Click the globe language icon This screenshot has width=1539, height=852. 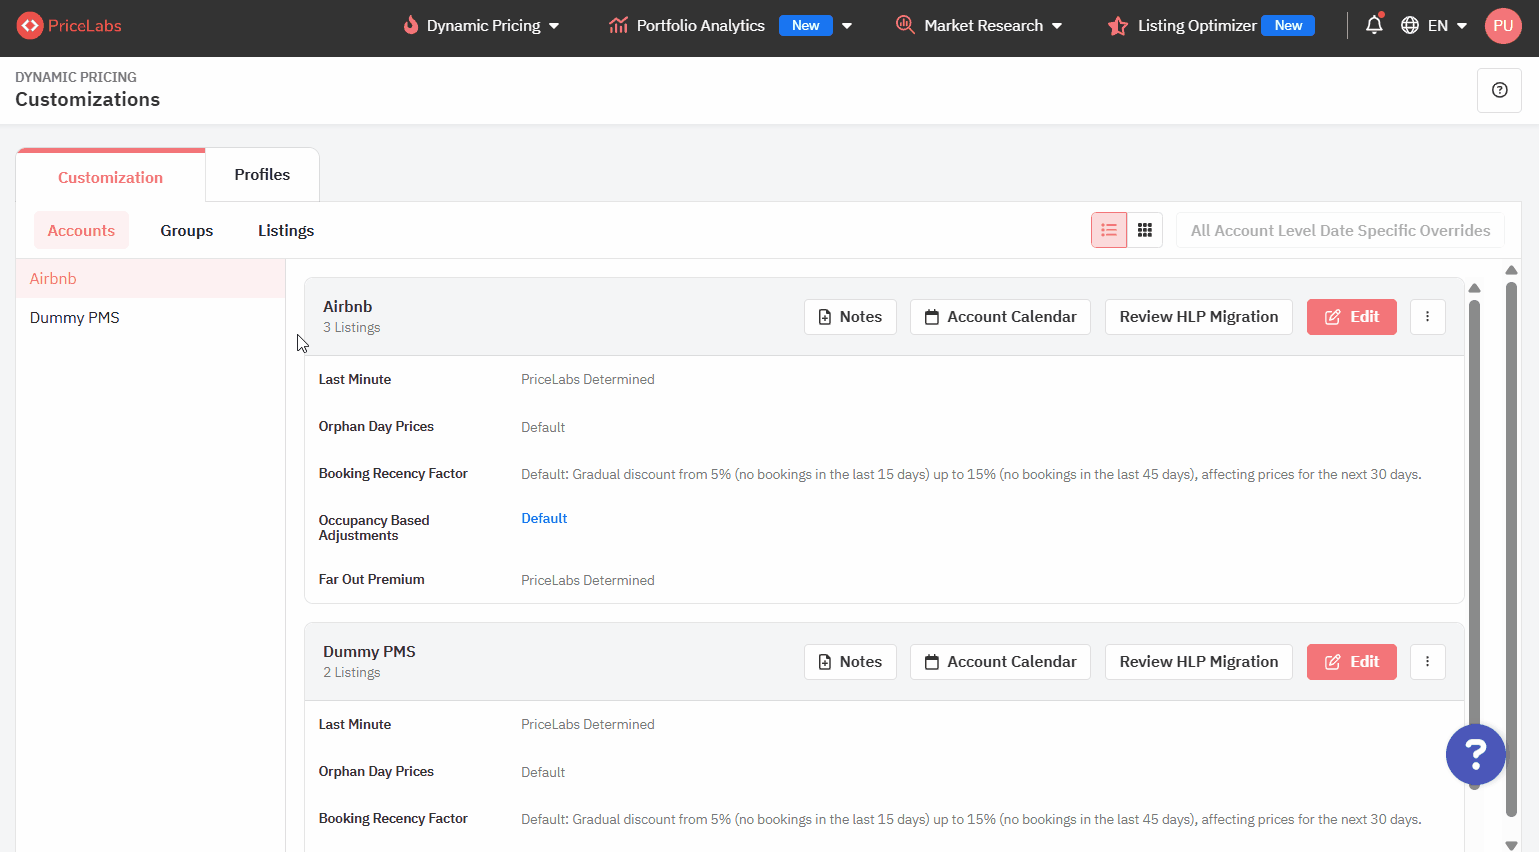[x=1410, y=26]
